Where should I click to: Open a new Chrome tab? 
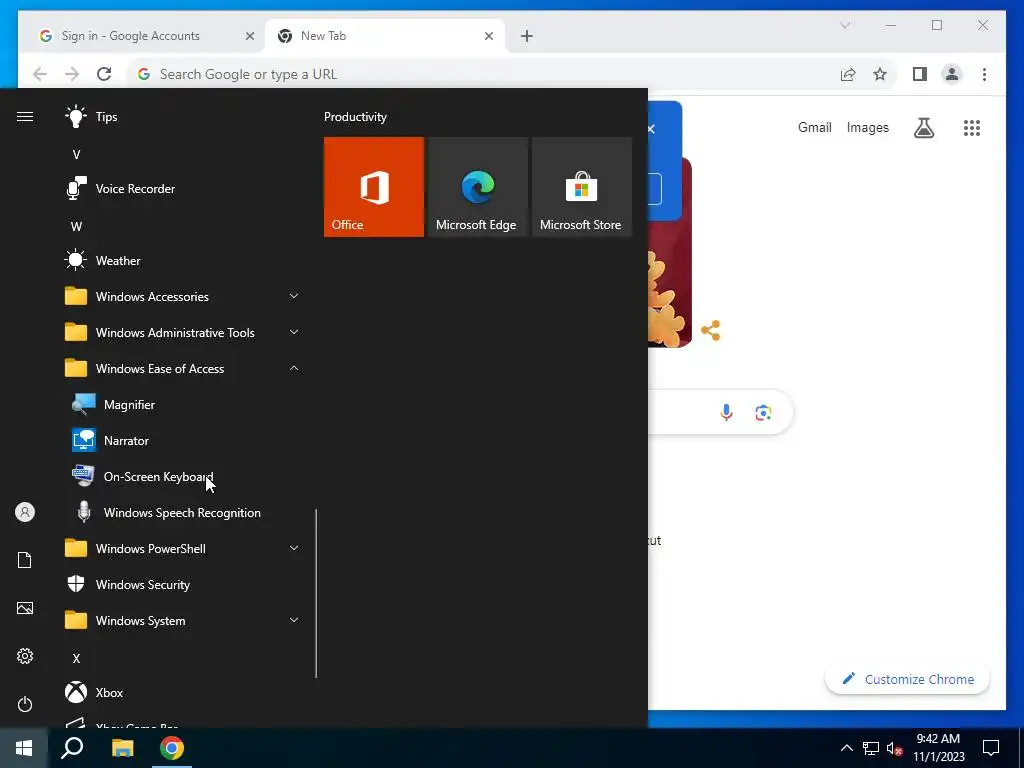click(526, 36)
